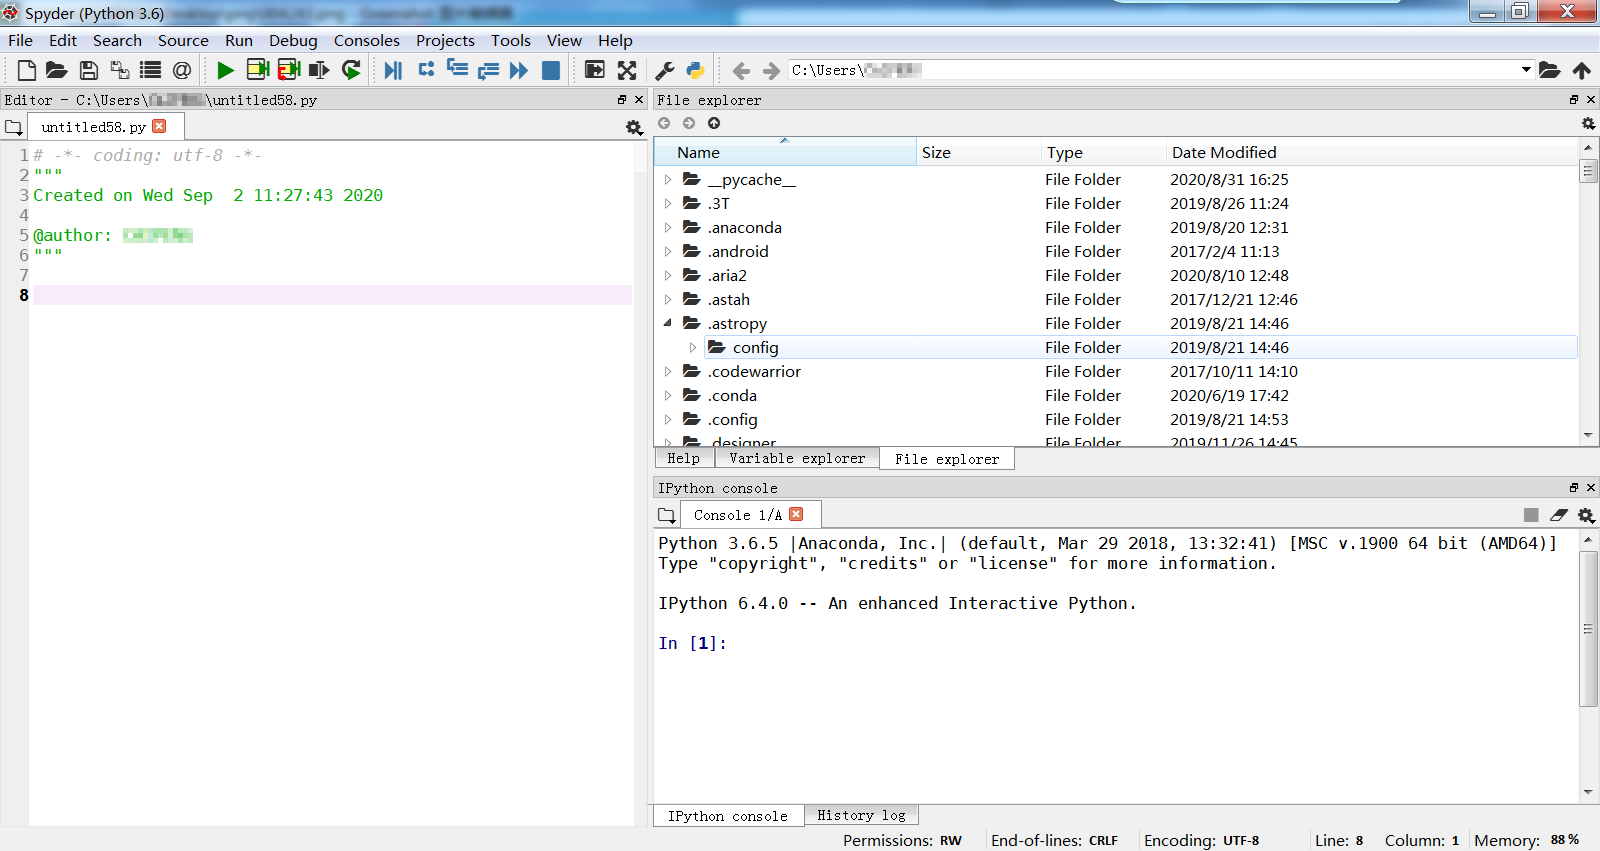Switch to Variable explorer tab
This screenshot has height=851, width=1600.
797,458
